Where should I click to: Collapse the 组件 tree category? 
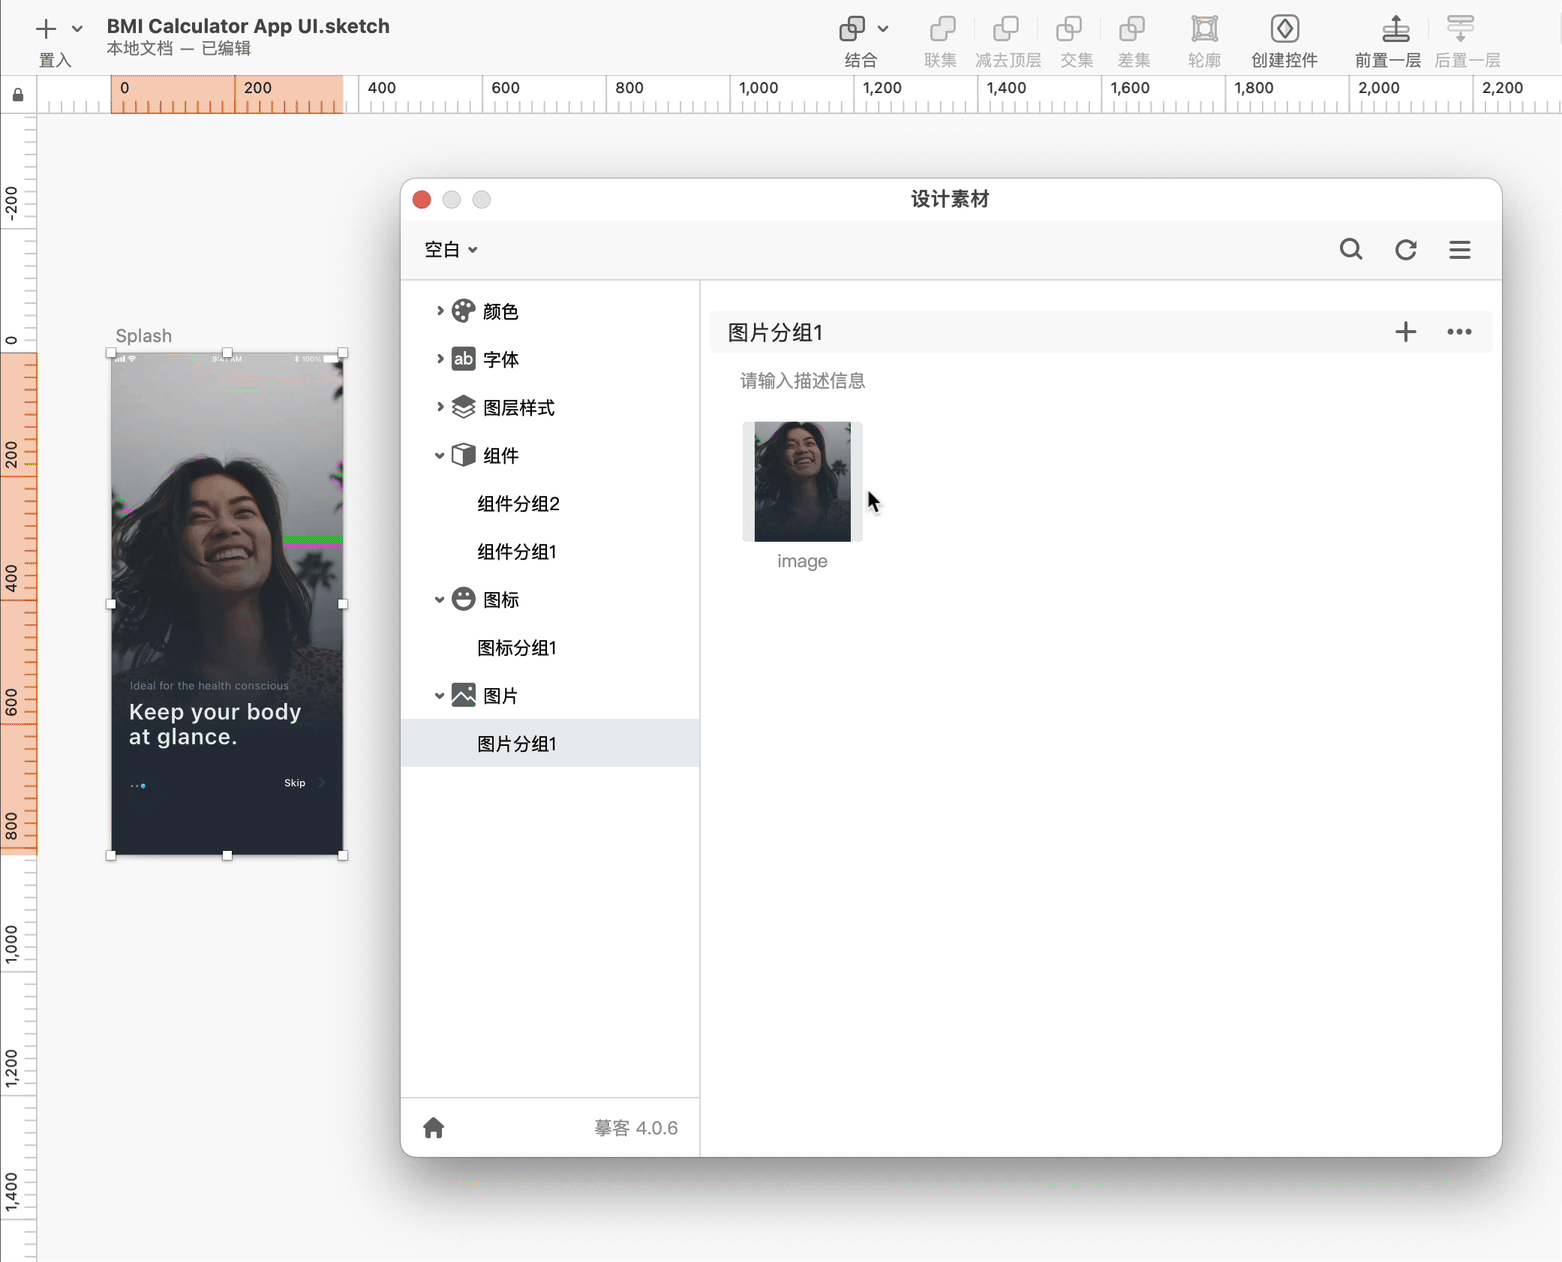click(439, 456)
